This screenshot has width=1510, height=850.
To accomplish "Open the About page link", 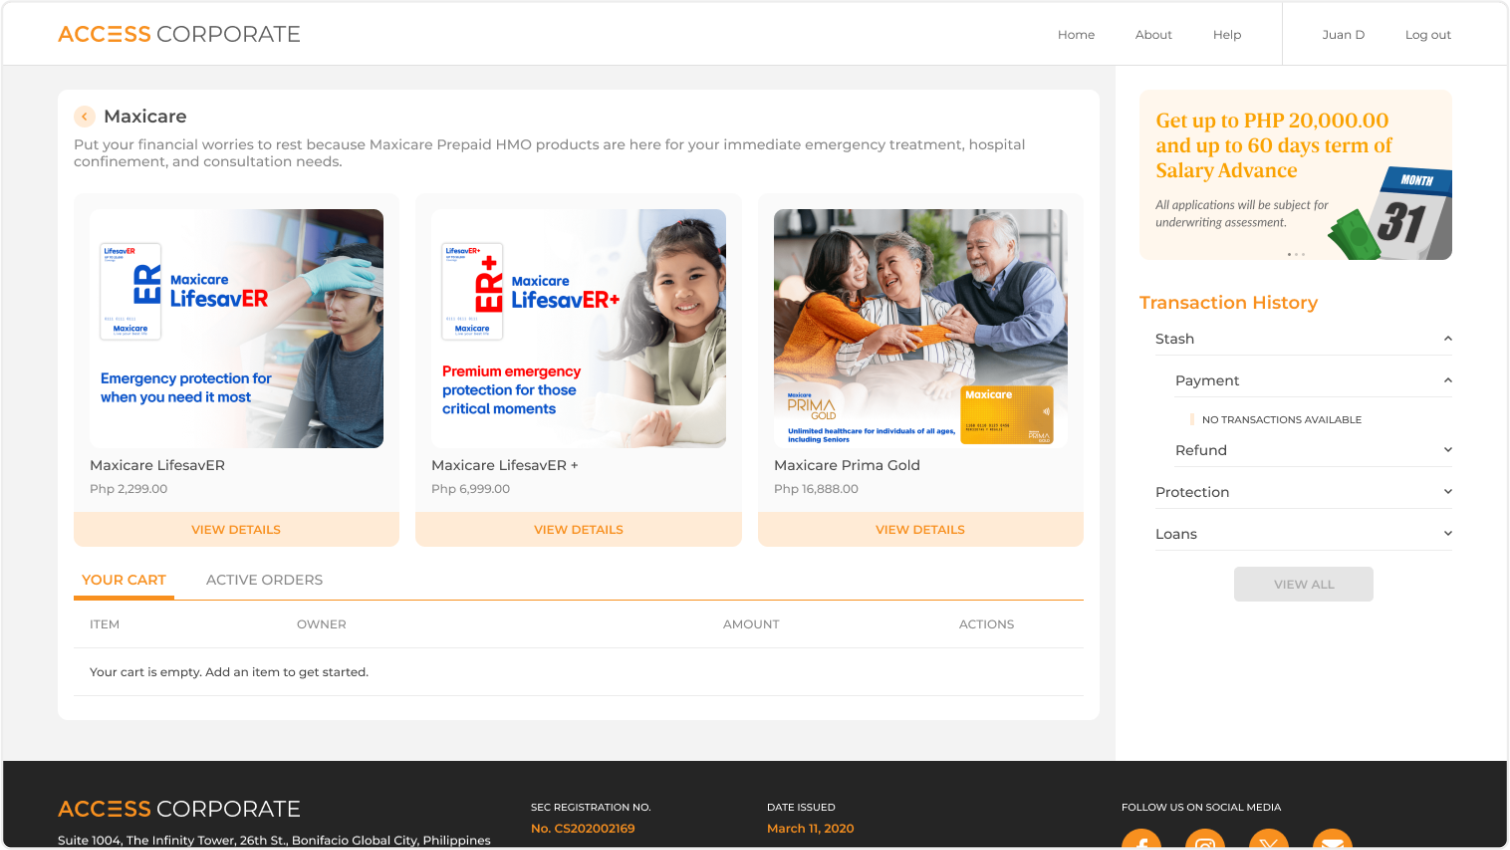I will [1153, 35].
